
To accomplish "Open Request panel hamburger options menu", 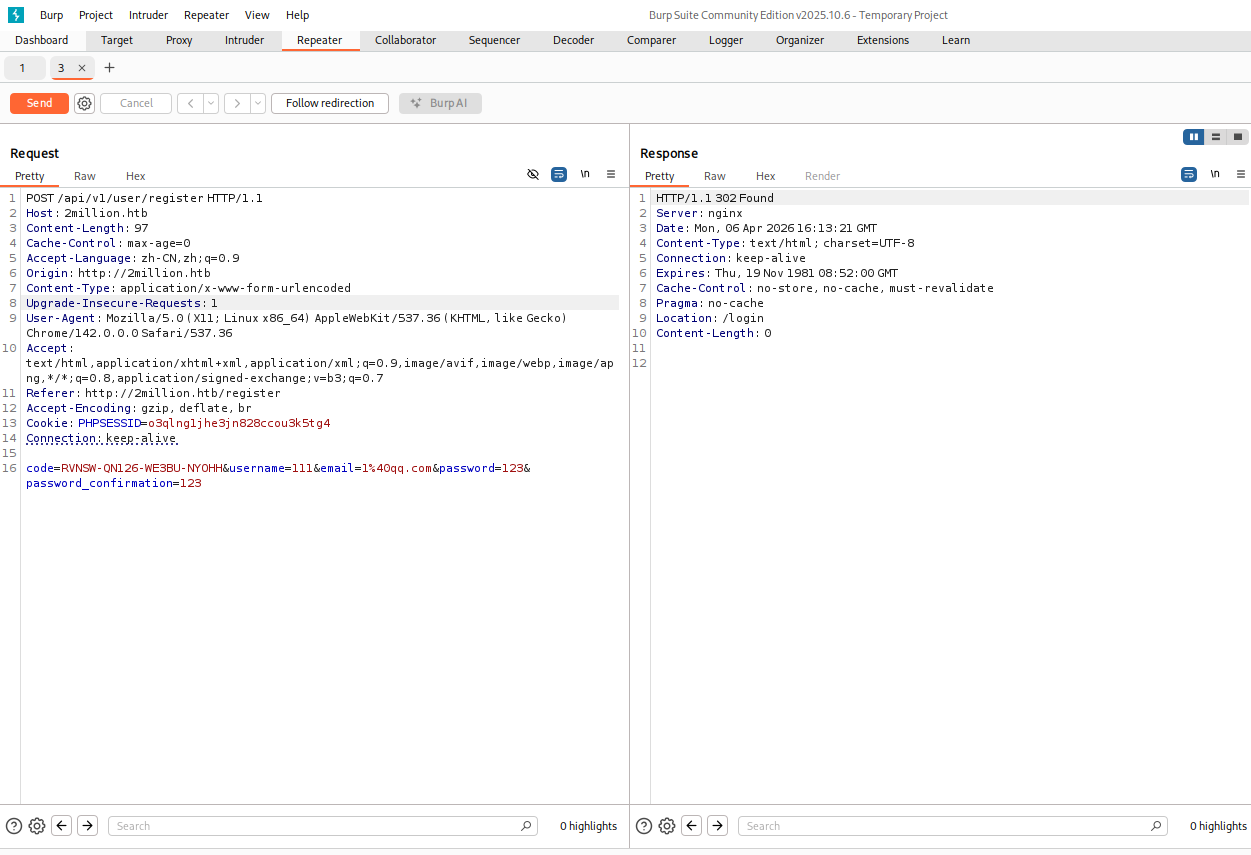I will 611,174.
